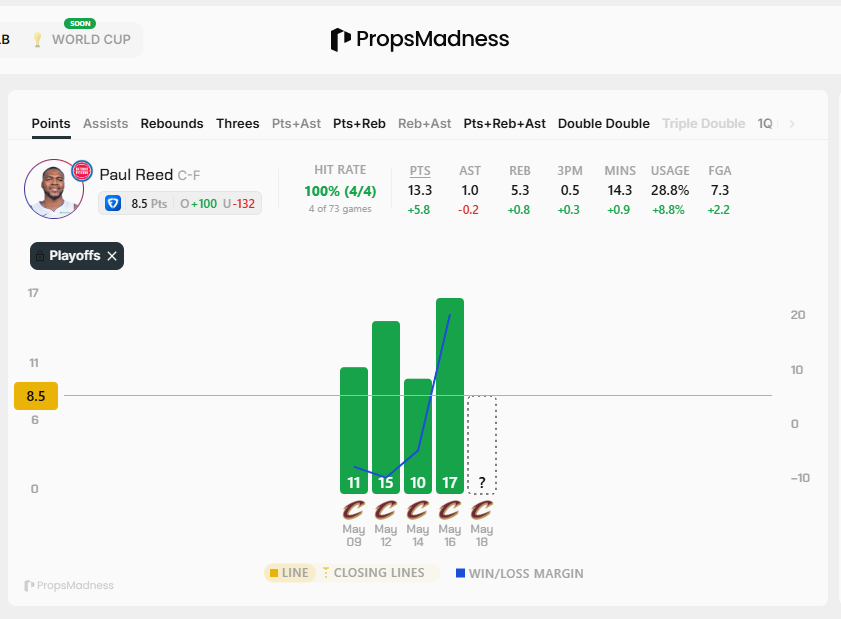
Task: Click the 28.8% usage value
Action: point(670,190)
